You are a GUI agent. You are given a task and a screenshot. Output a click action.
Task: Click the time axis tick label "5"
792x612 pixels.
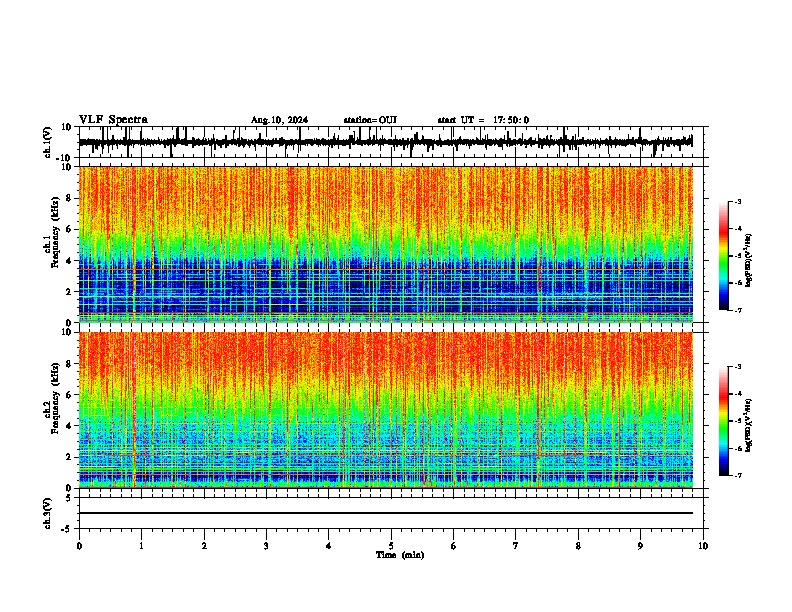(391, 546)
